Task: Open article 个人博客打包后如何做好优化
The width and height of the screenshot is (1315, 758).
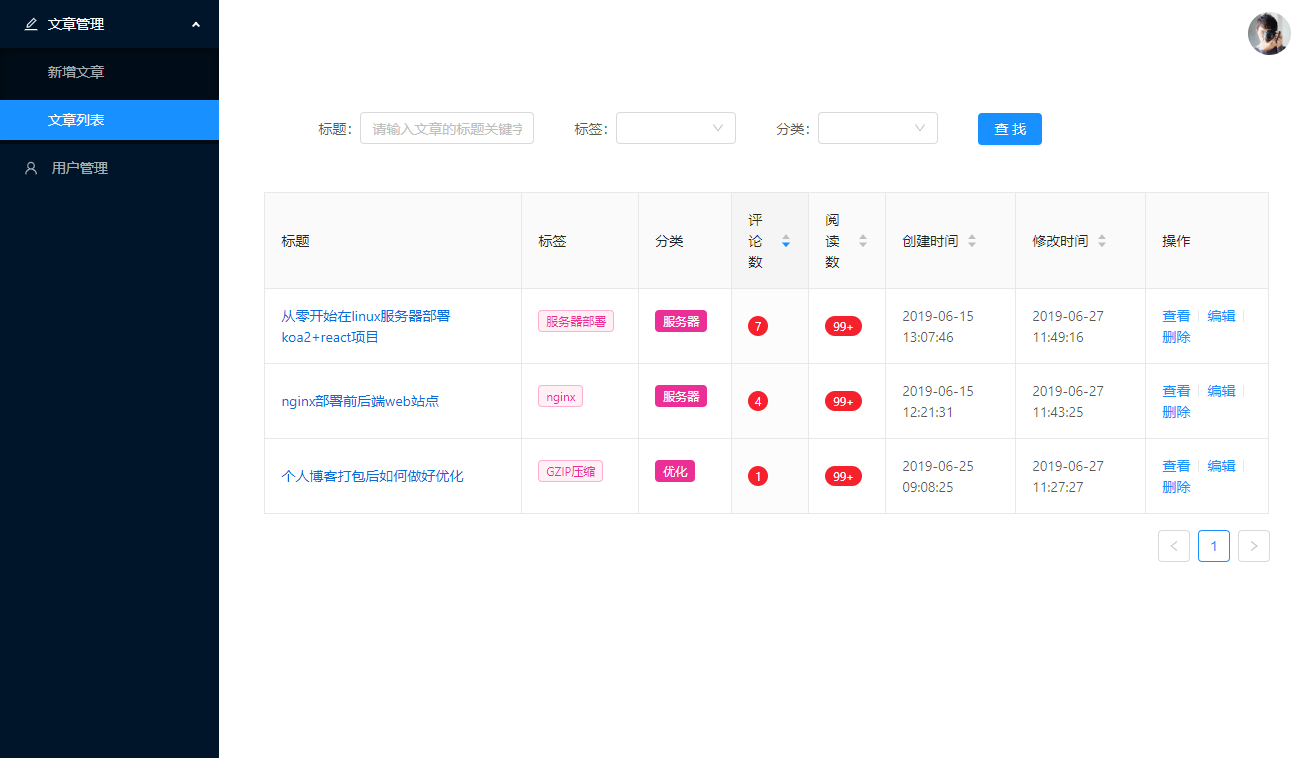Action: point(372,476)
